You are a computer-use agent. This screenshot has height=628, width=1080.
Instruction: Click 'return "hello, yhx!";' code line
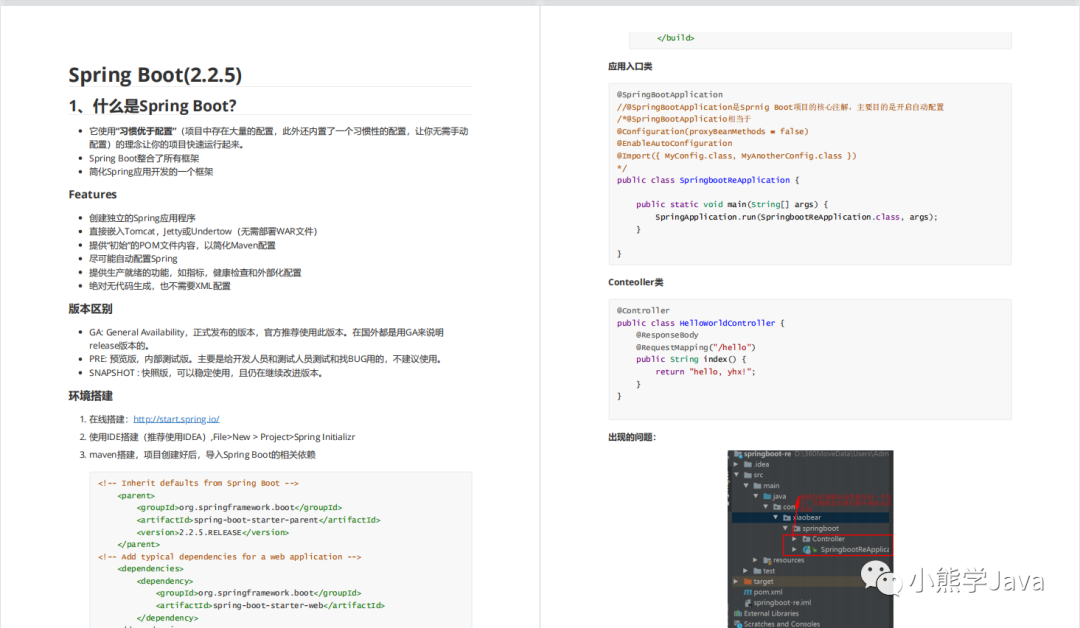point(705,372)
